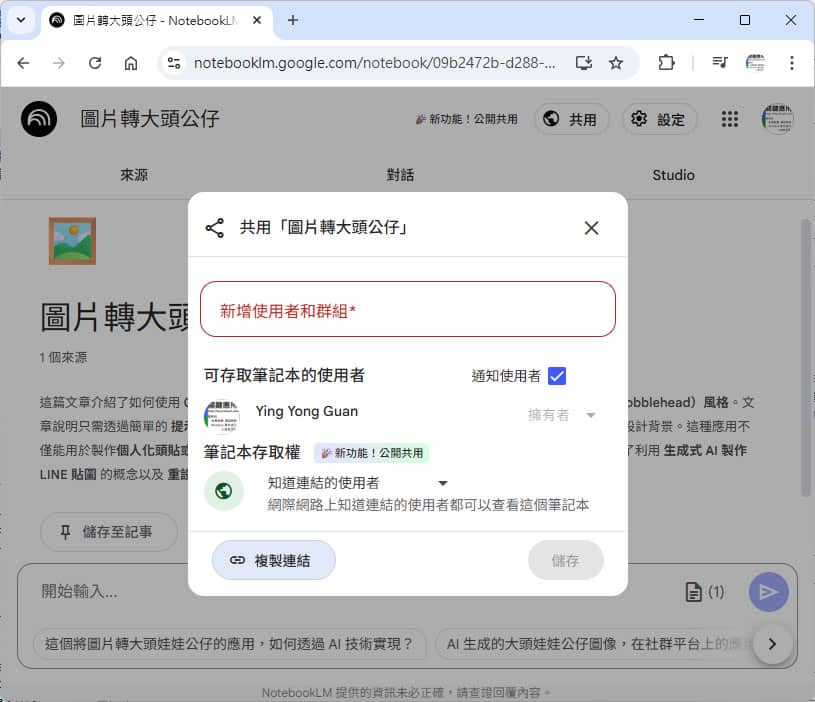Screen dimensions: 815x702
Task: Toggle the 通知使用者 checkbox
Action: click(x=557, y=376)
